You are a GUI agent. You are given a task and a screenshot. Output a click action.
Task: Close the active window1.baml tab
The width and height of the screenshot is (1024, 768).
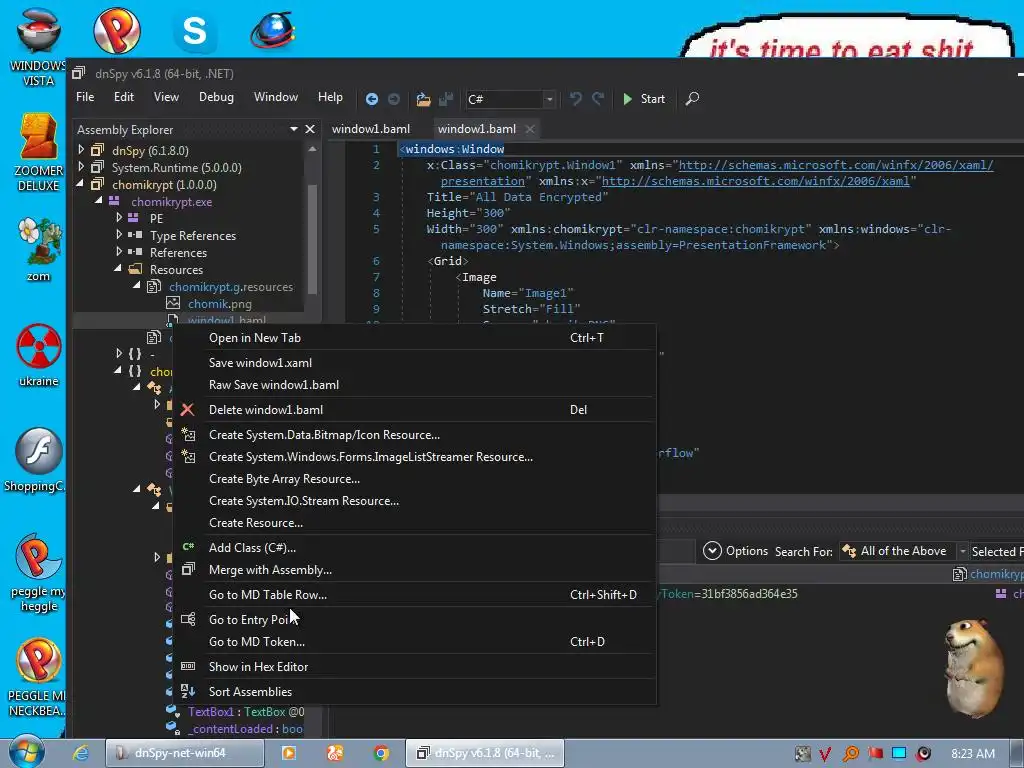click(530, 129)
